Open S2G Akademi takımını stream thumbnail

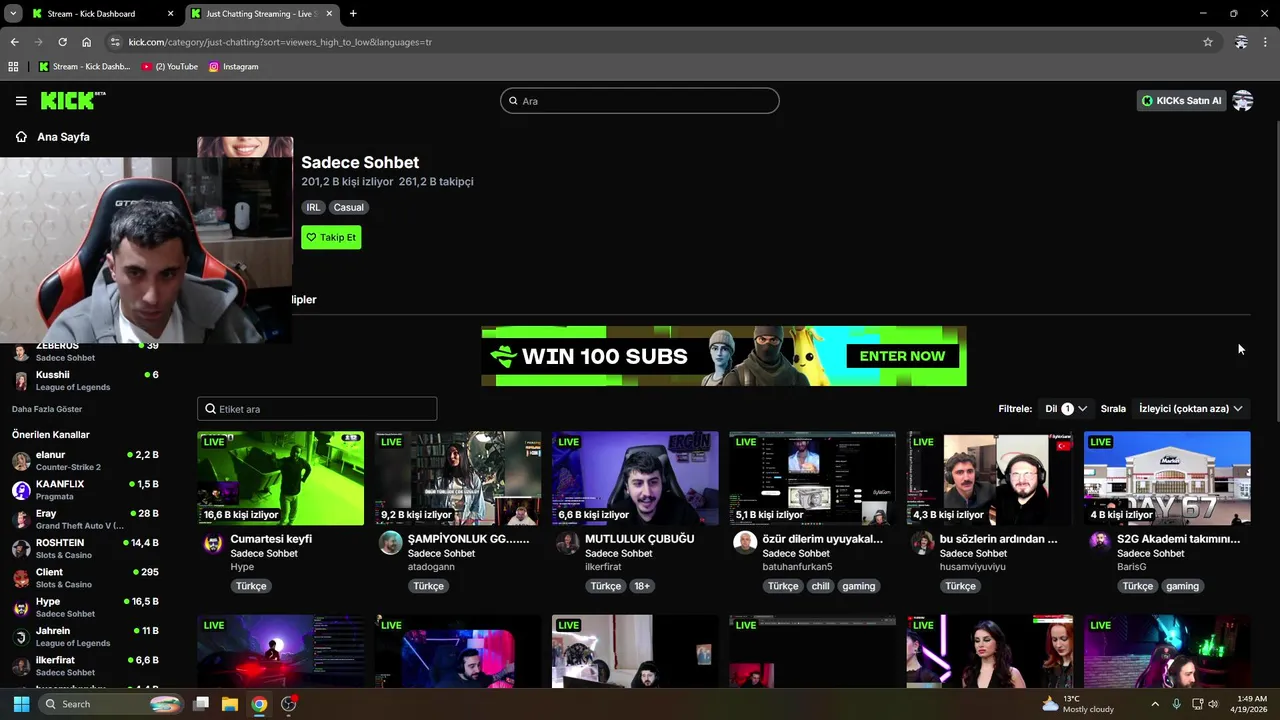tap(1167, 478)
